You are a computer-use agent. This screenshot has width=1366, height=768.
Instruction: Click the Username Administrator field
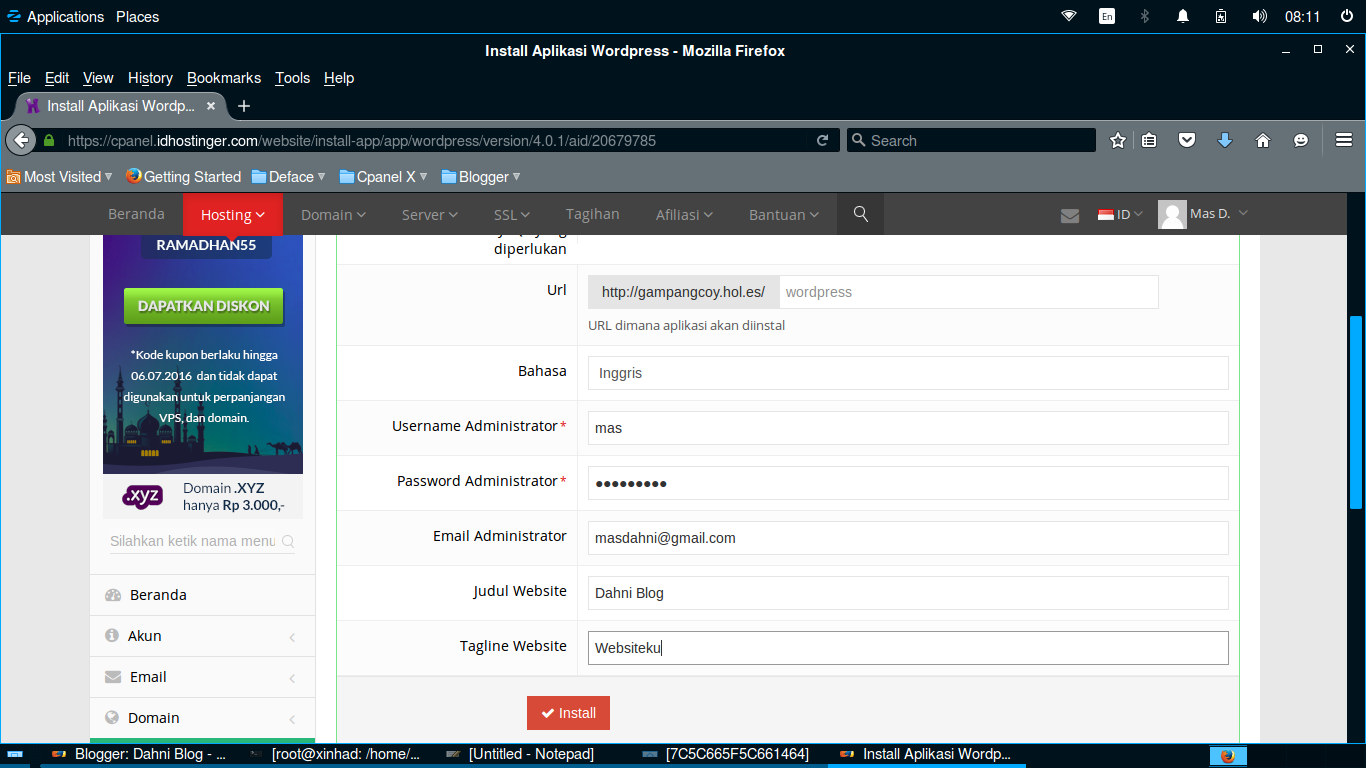908,428
